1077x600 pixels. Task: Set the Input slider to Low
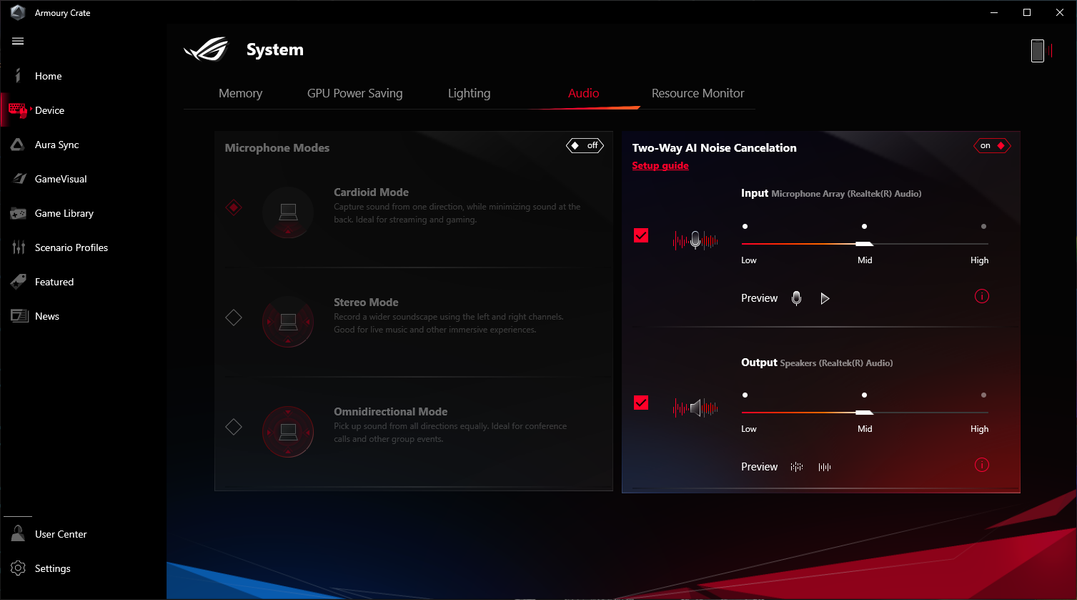tap(745, 227)
